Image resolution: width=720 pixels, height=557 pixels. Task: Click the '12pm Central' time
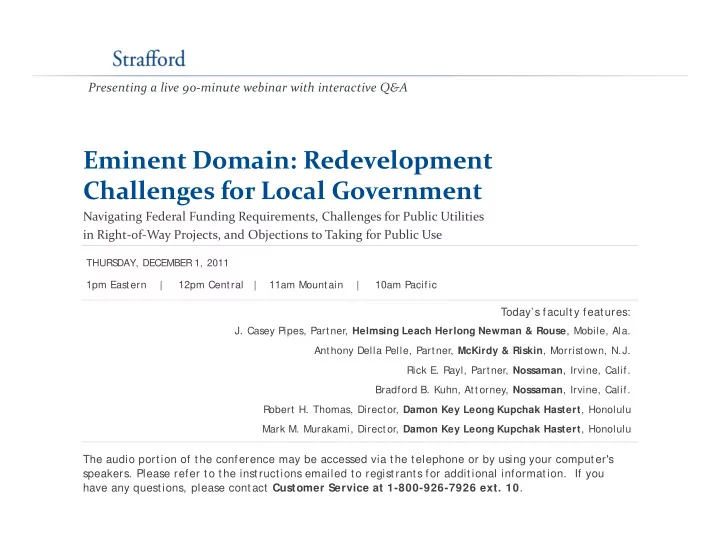[x=211, y=285]
